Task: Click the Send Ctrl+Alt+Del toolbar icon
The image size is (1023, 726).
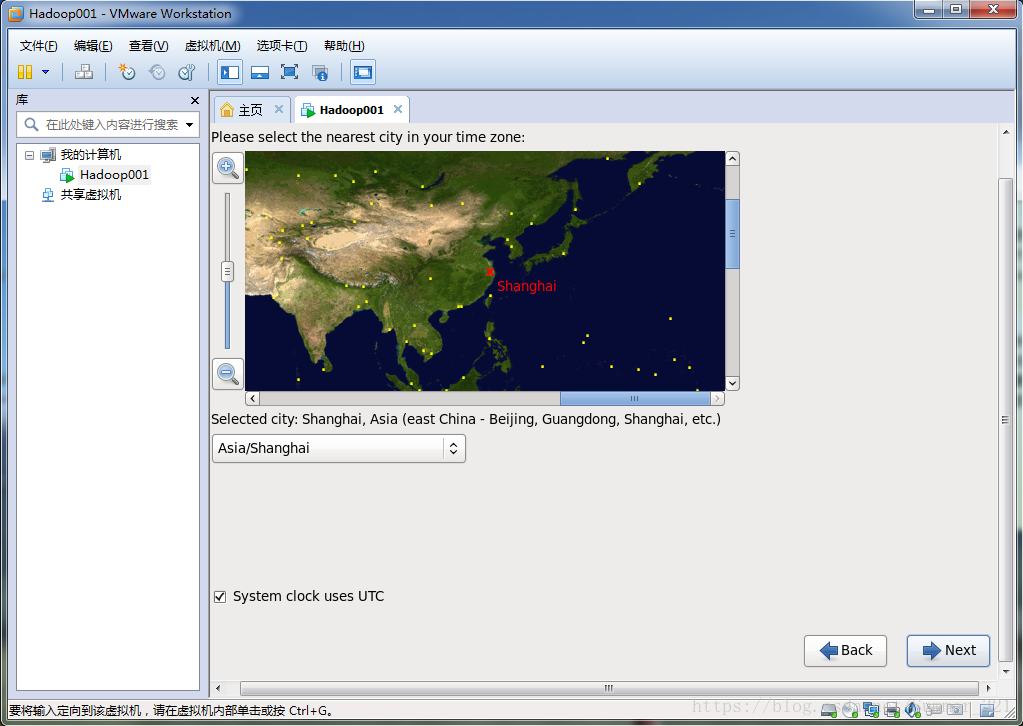Action: point(84,72)
